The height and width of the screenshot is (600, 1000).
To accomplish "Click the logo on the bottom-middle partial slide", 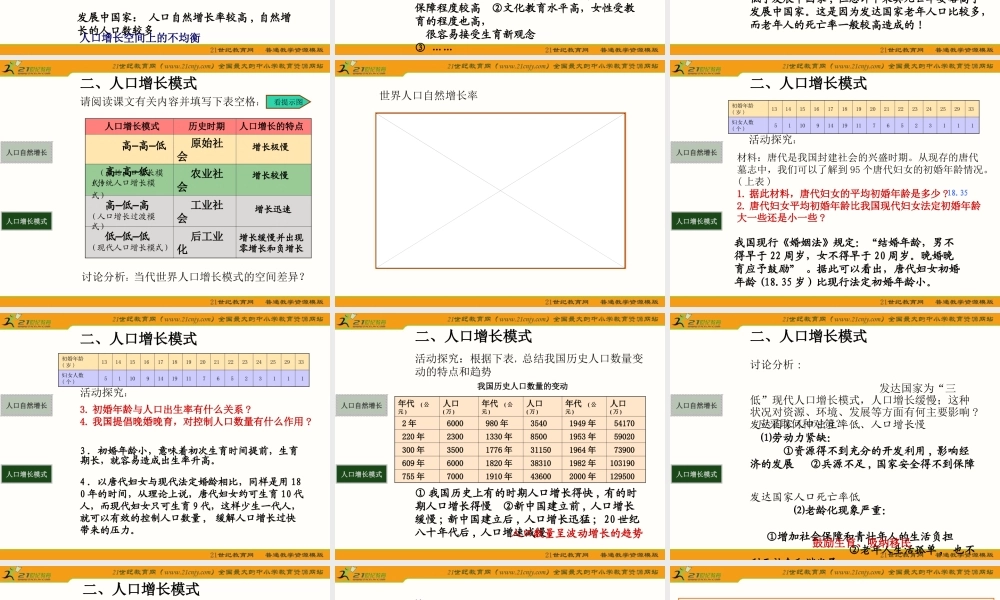I will tap(362, 574).
